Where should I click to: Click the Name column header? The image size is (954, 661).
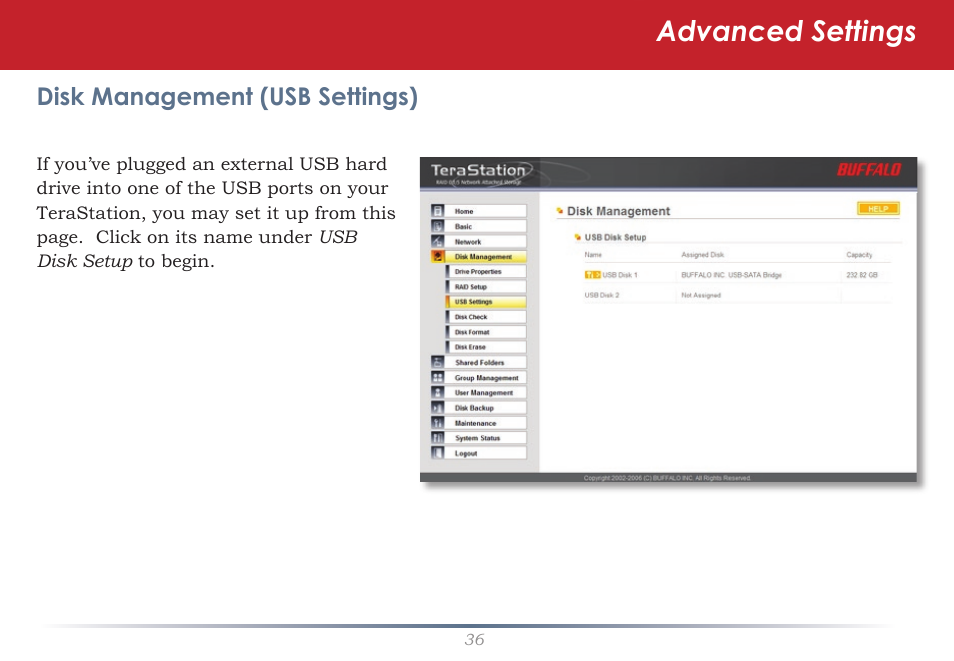tap(593, 255)
